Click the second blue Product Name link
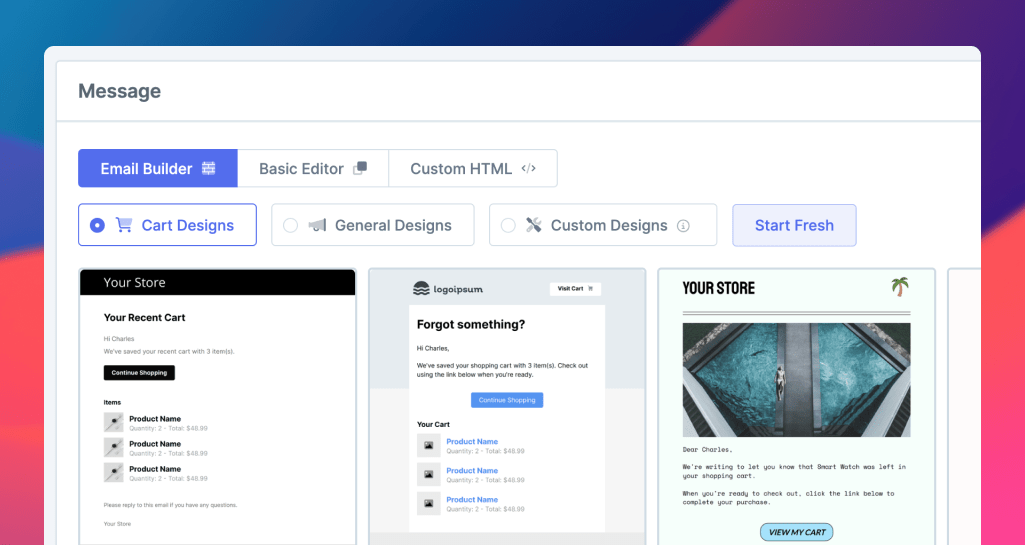1025x545 pixels. 472,471
